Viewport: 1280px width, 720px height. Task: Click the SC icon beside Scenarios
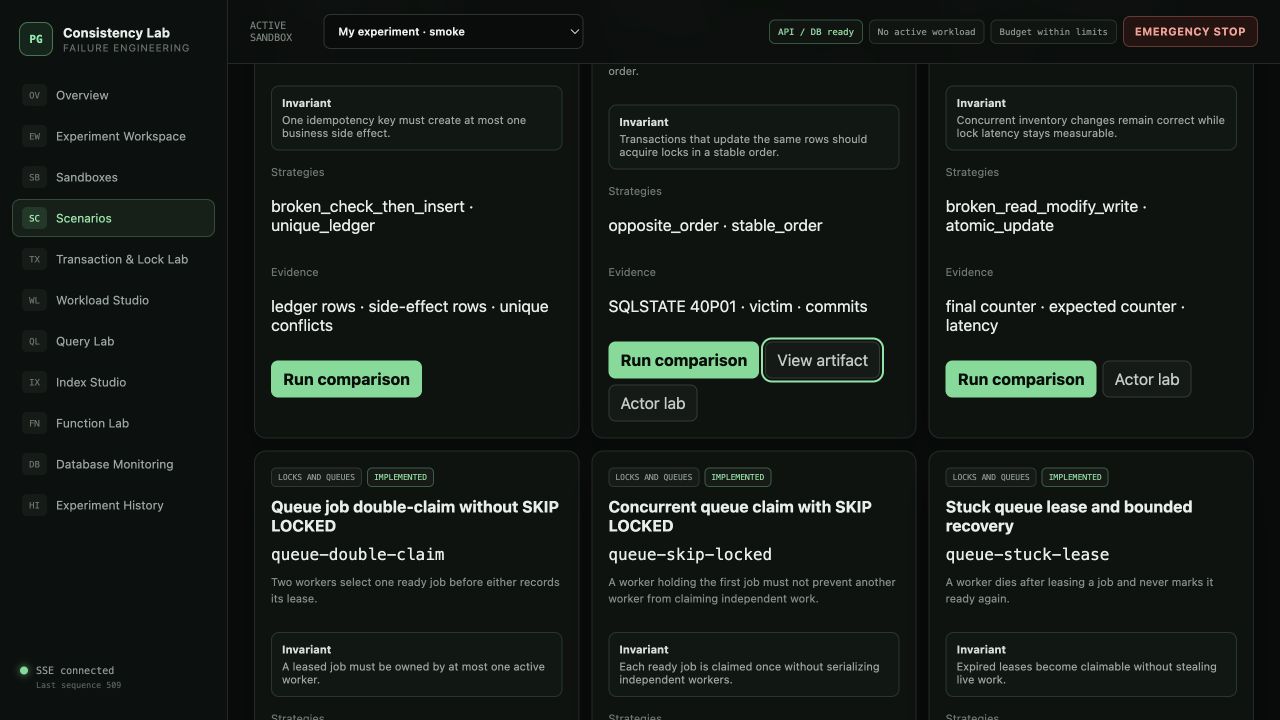[x=34, y=218]
